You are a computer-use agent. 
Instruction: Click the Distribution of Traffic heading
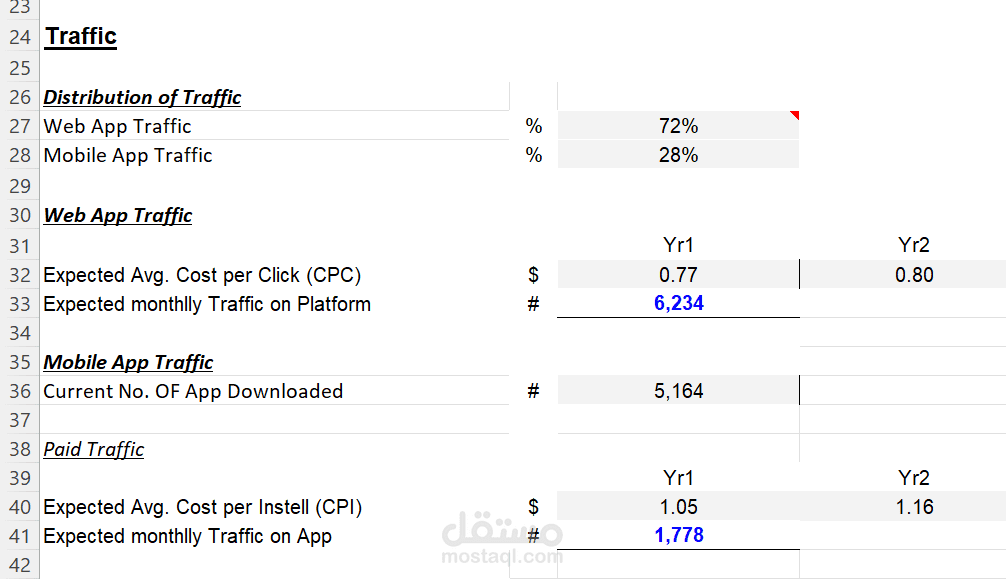(x=142, y=97)
